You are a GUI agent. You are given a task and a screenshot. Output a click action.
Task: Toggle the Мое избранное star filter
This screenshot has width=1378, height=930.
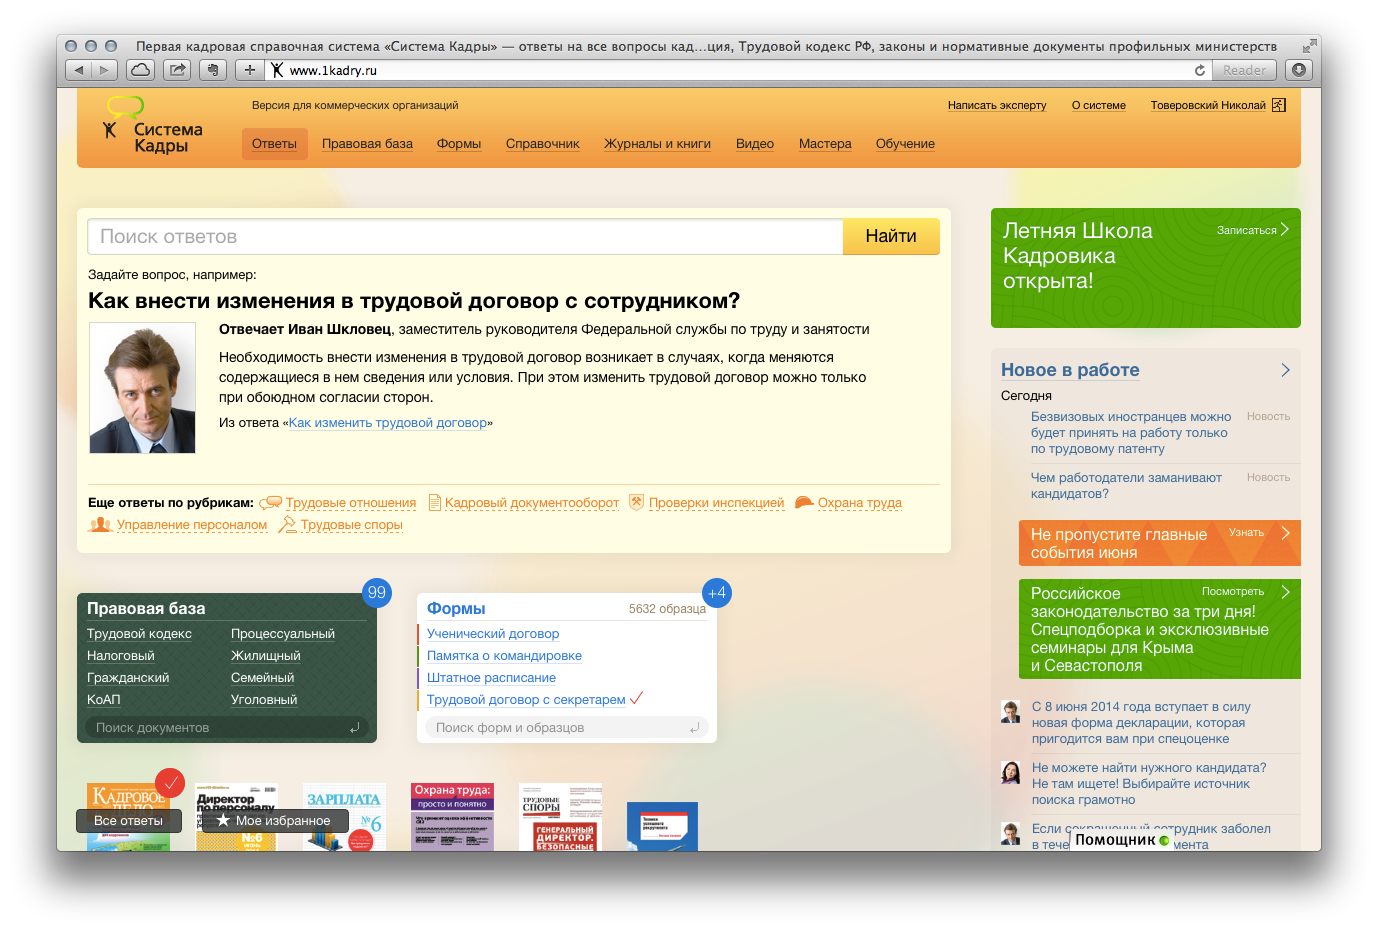[x=274, y=821]
